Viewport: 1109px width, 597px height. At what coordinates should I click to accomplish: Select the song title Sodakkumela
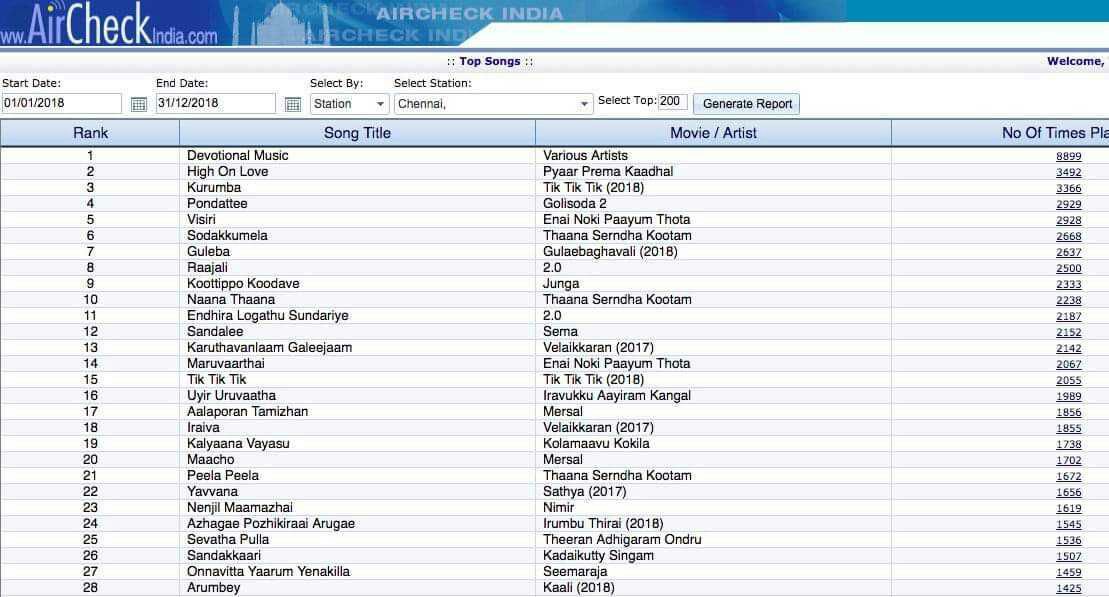(227, 236)
